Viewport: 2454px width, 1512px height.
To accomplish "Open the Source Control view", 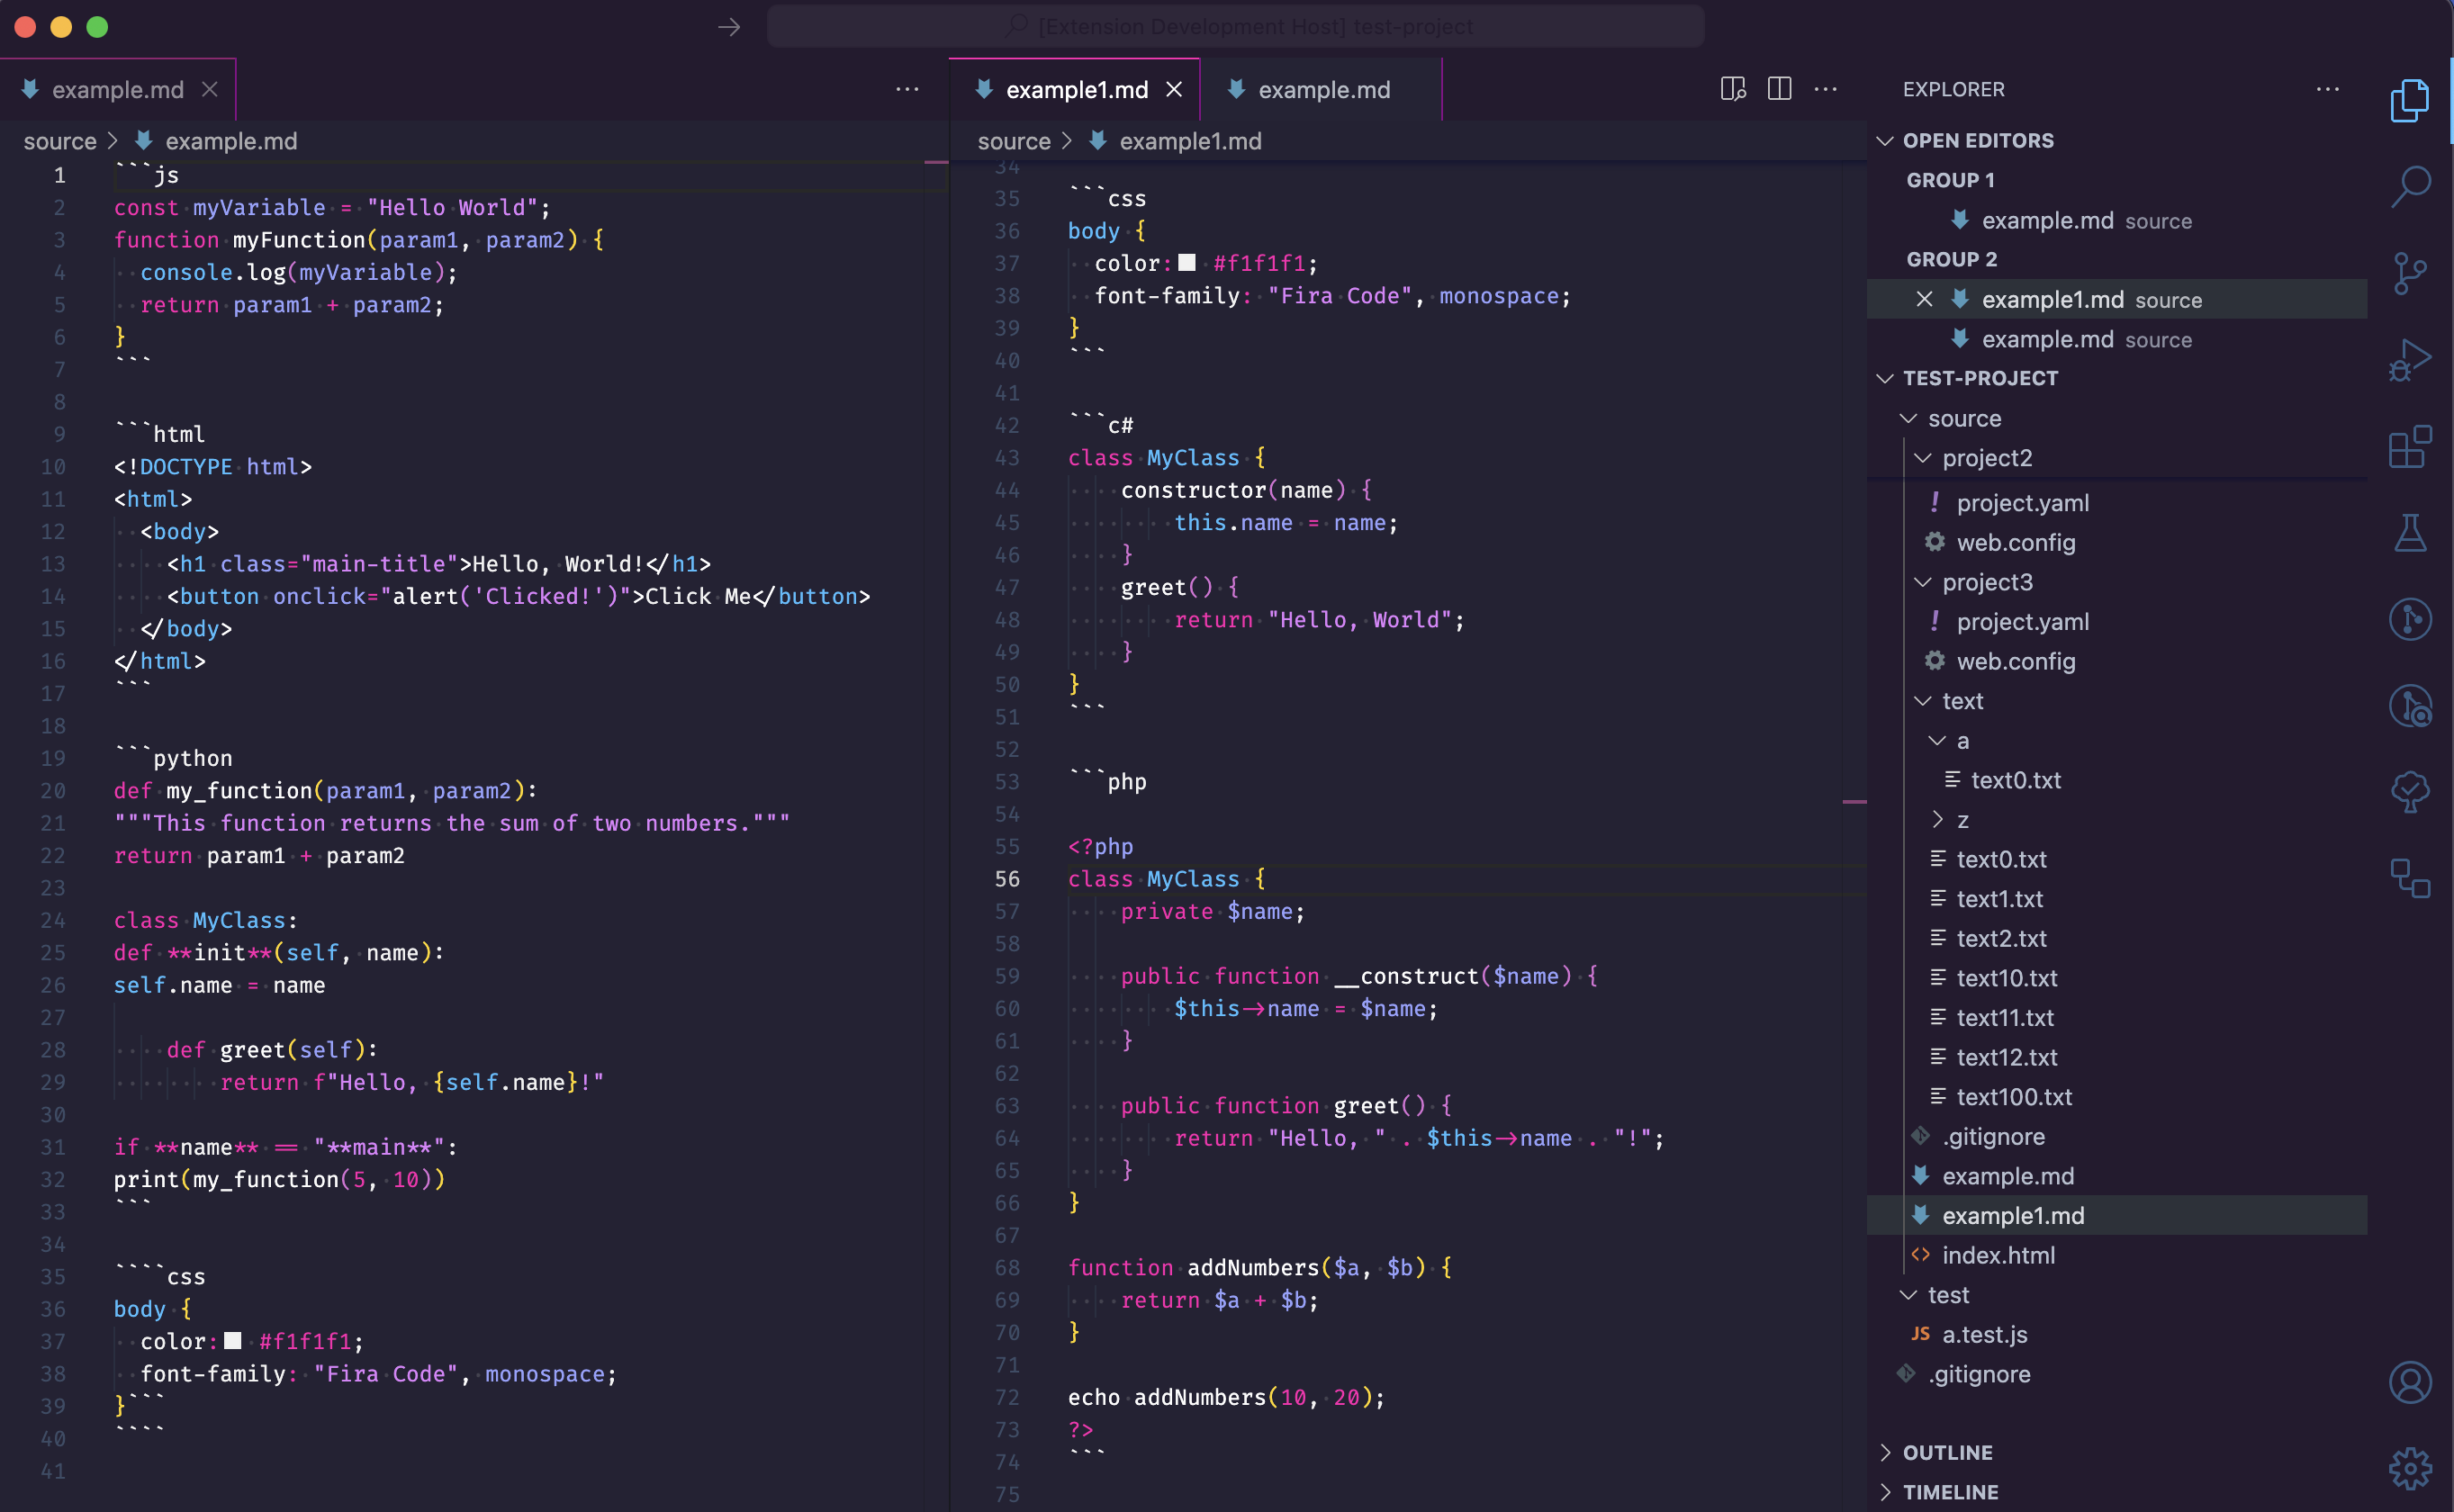I will click(2410, 273).
